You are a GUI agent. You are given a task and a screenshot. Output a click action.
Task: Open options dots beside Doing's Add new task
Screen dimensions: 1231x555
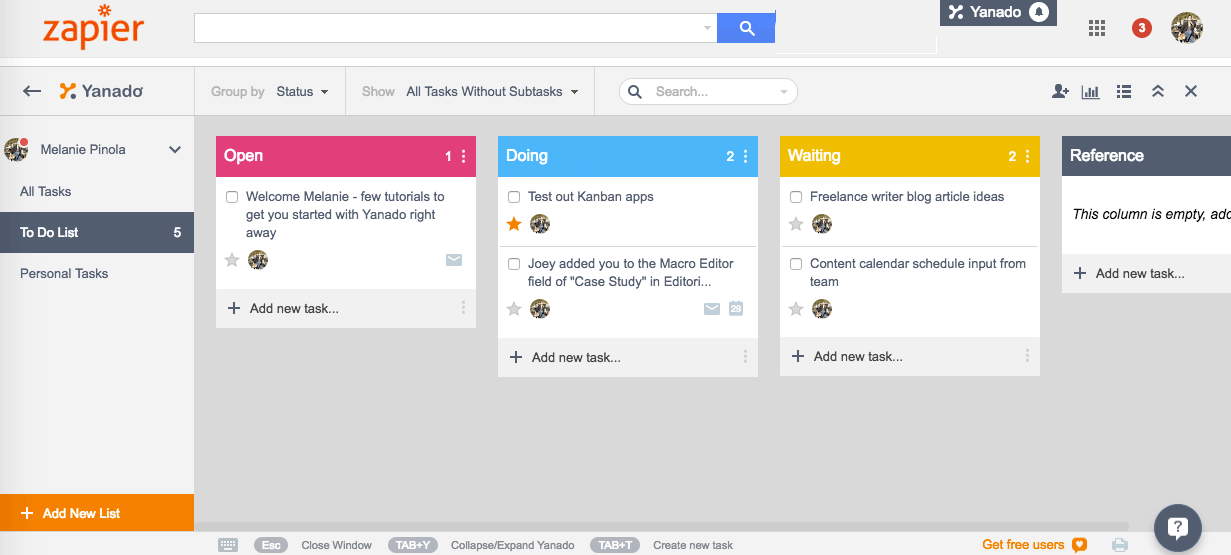click(745, 357)
